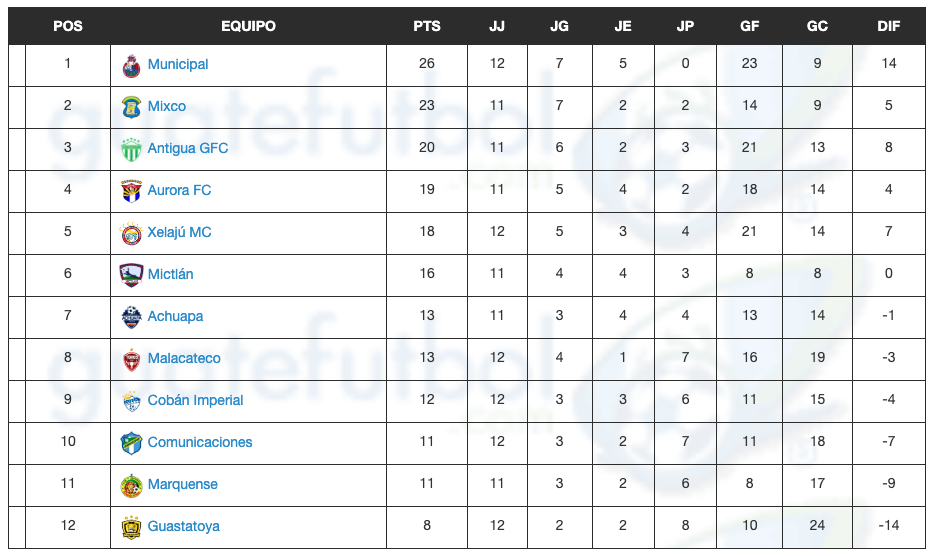The height and width of the screenshot is (558, 932).
Task: Click the Malacateco red crest icon
Action: pos(131,359)
